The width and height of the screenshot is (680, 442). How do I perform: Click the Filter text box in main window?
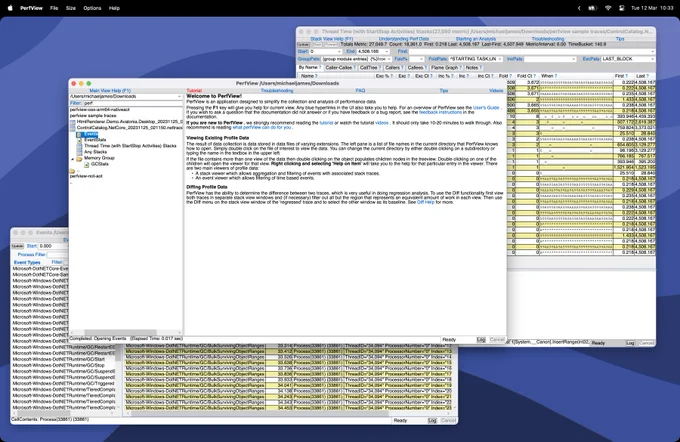132,103
